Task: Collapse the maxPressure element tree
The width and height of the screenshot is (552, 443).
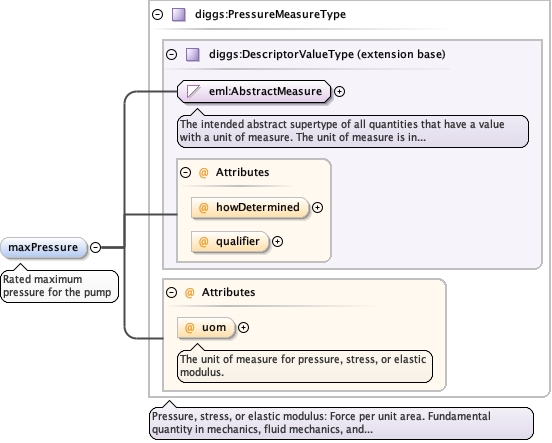Action: point(95,248)
